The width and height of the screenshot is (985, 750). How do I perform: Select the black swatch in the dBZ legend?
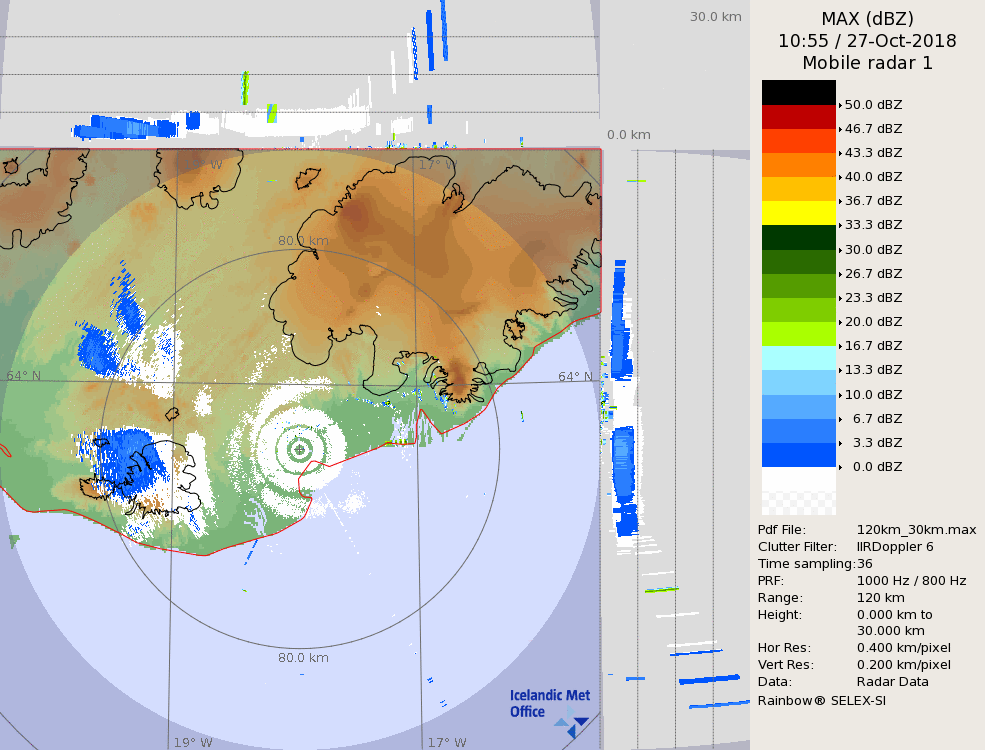tap(798, 92)
